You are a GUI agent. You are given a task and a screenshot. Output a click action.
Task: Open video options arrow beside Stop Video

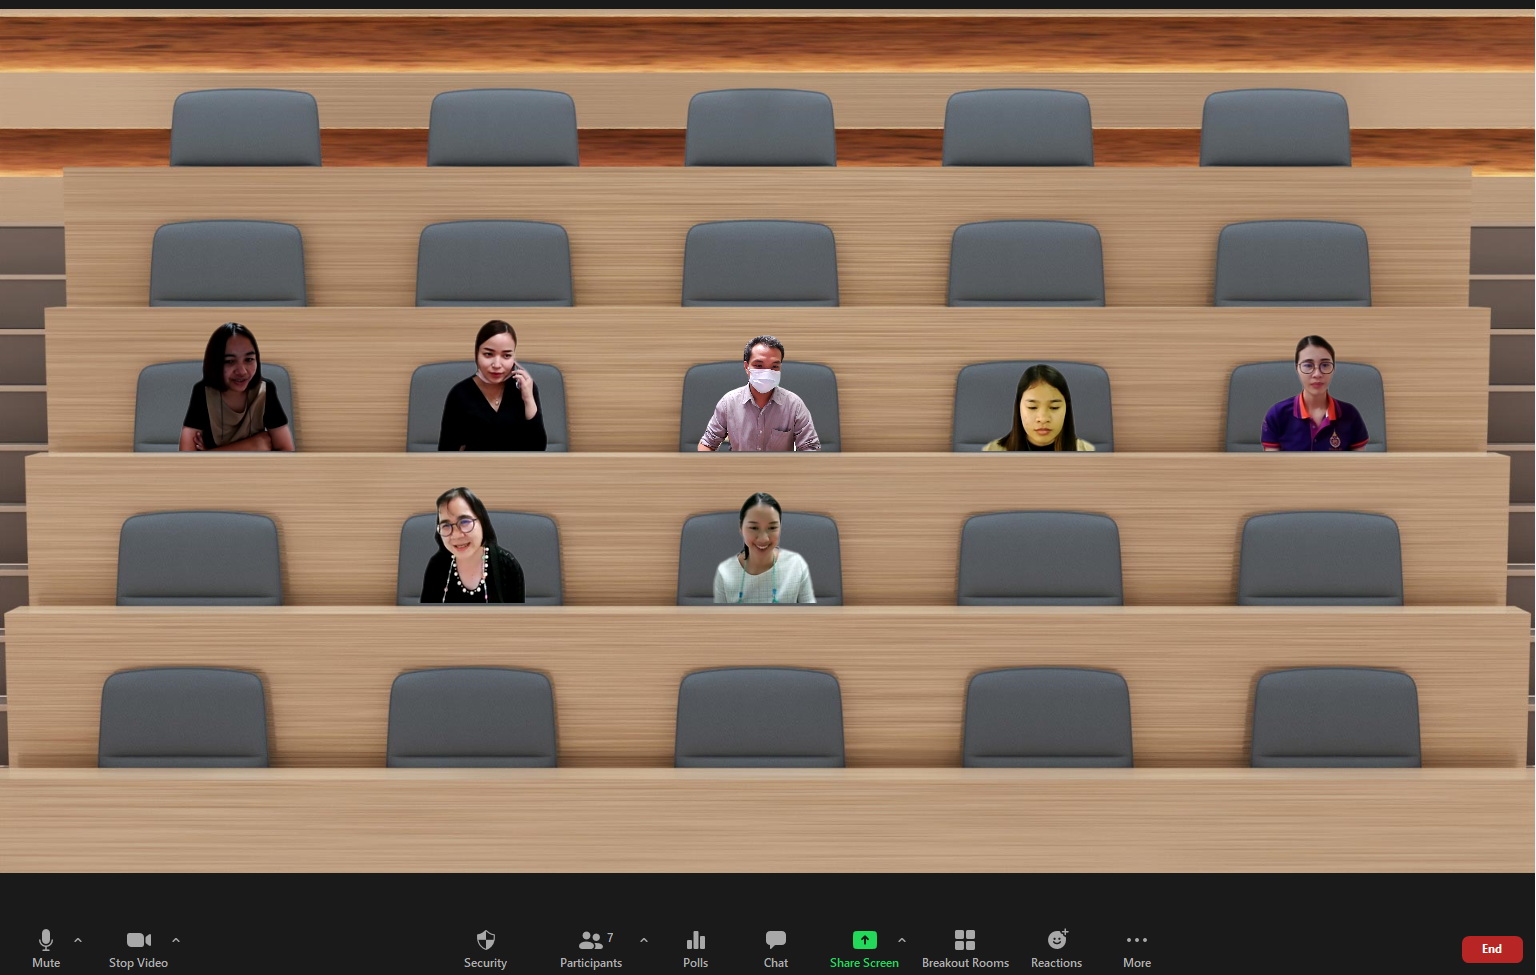[176, 940]
